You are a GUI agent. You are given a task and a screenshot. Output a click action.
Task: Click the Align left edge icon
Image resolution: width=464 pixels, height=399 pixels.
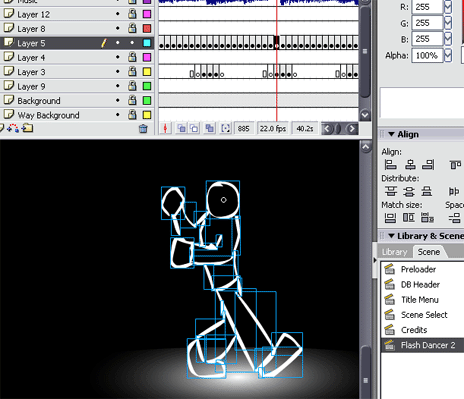click(390, 165)
